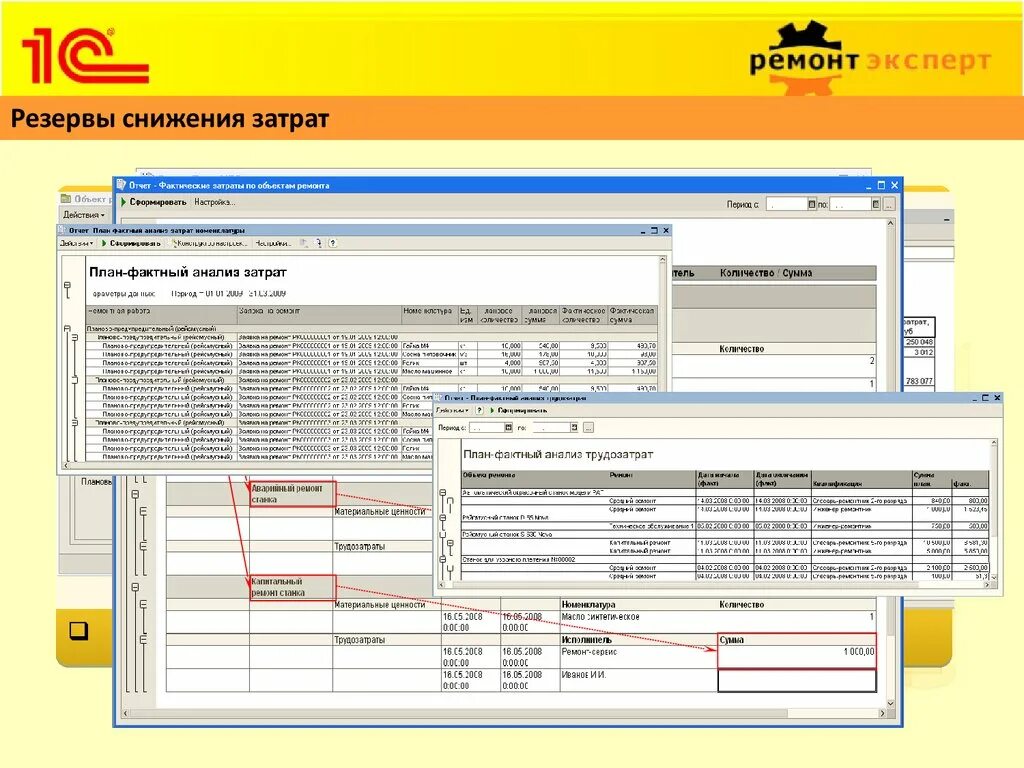Select Аварийный ремонт станка cell
Viewport: 1024px width, 768px height.
pos(292,494)
